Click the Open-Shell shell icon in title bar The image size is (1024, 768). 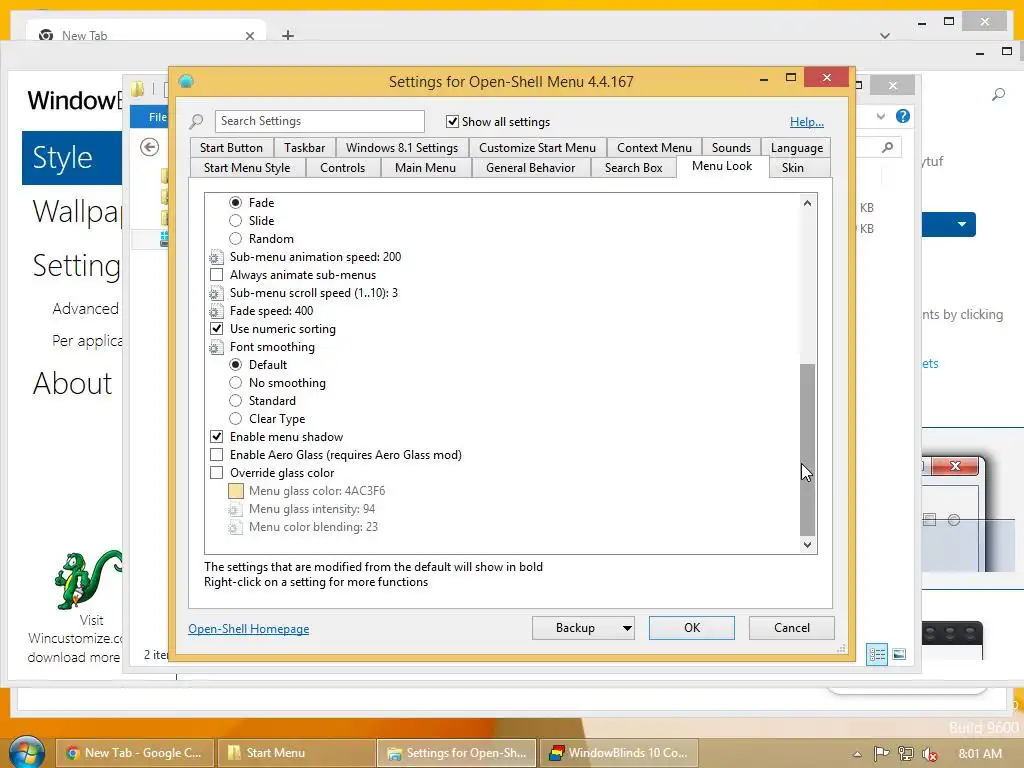(186, 82)
